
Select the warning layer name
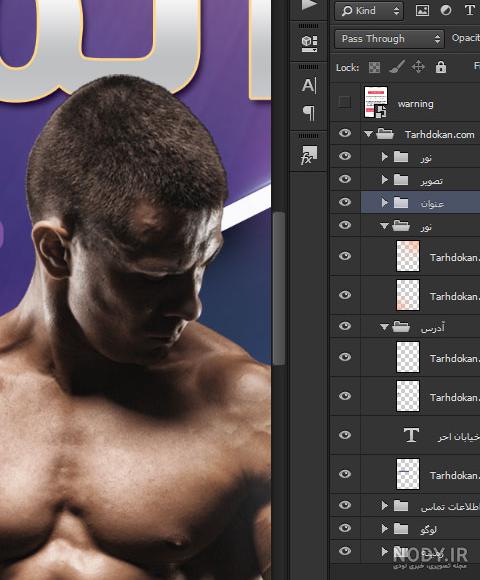tap(416, 104)
